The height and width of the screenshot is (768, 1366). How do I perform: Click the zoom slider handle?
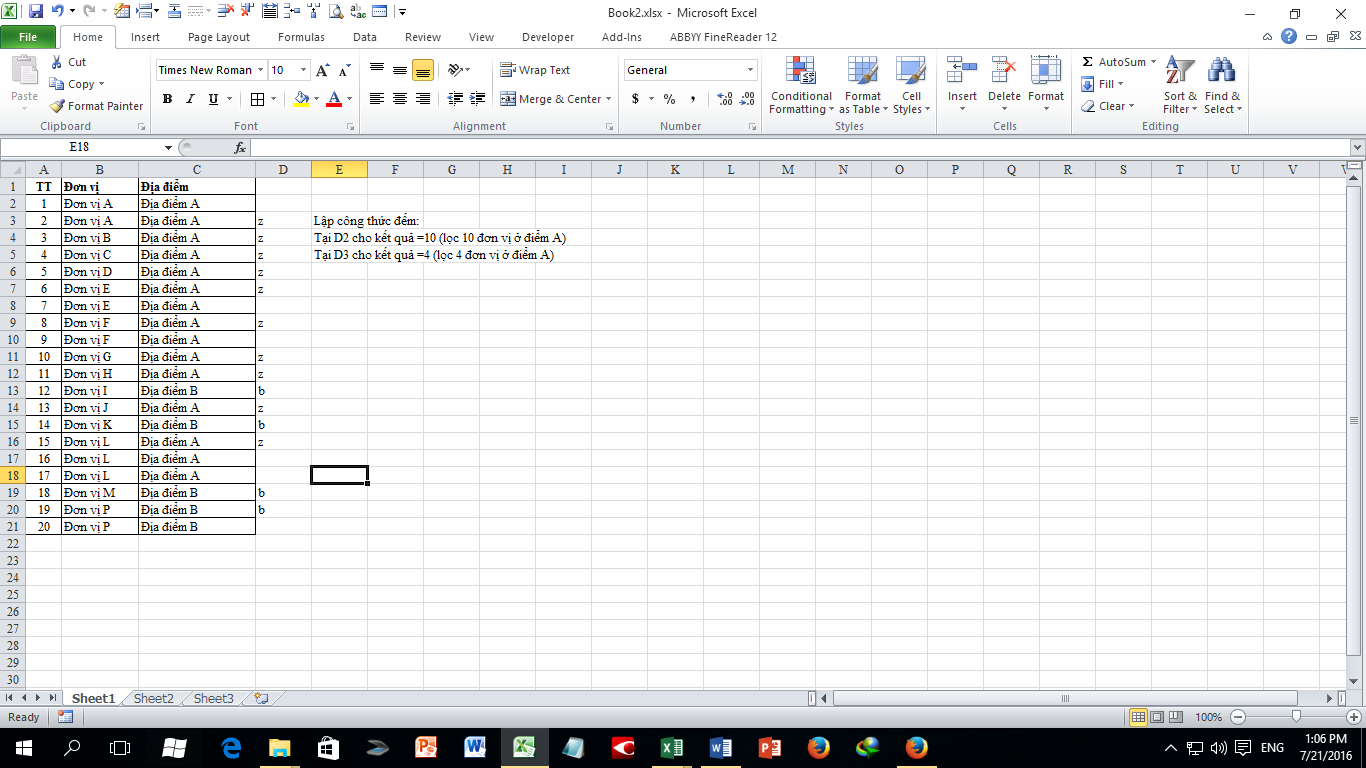(1296, 717)
